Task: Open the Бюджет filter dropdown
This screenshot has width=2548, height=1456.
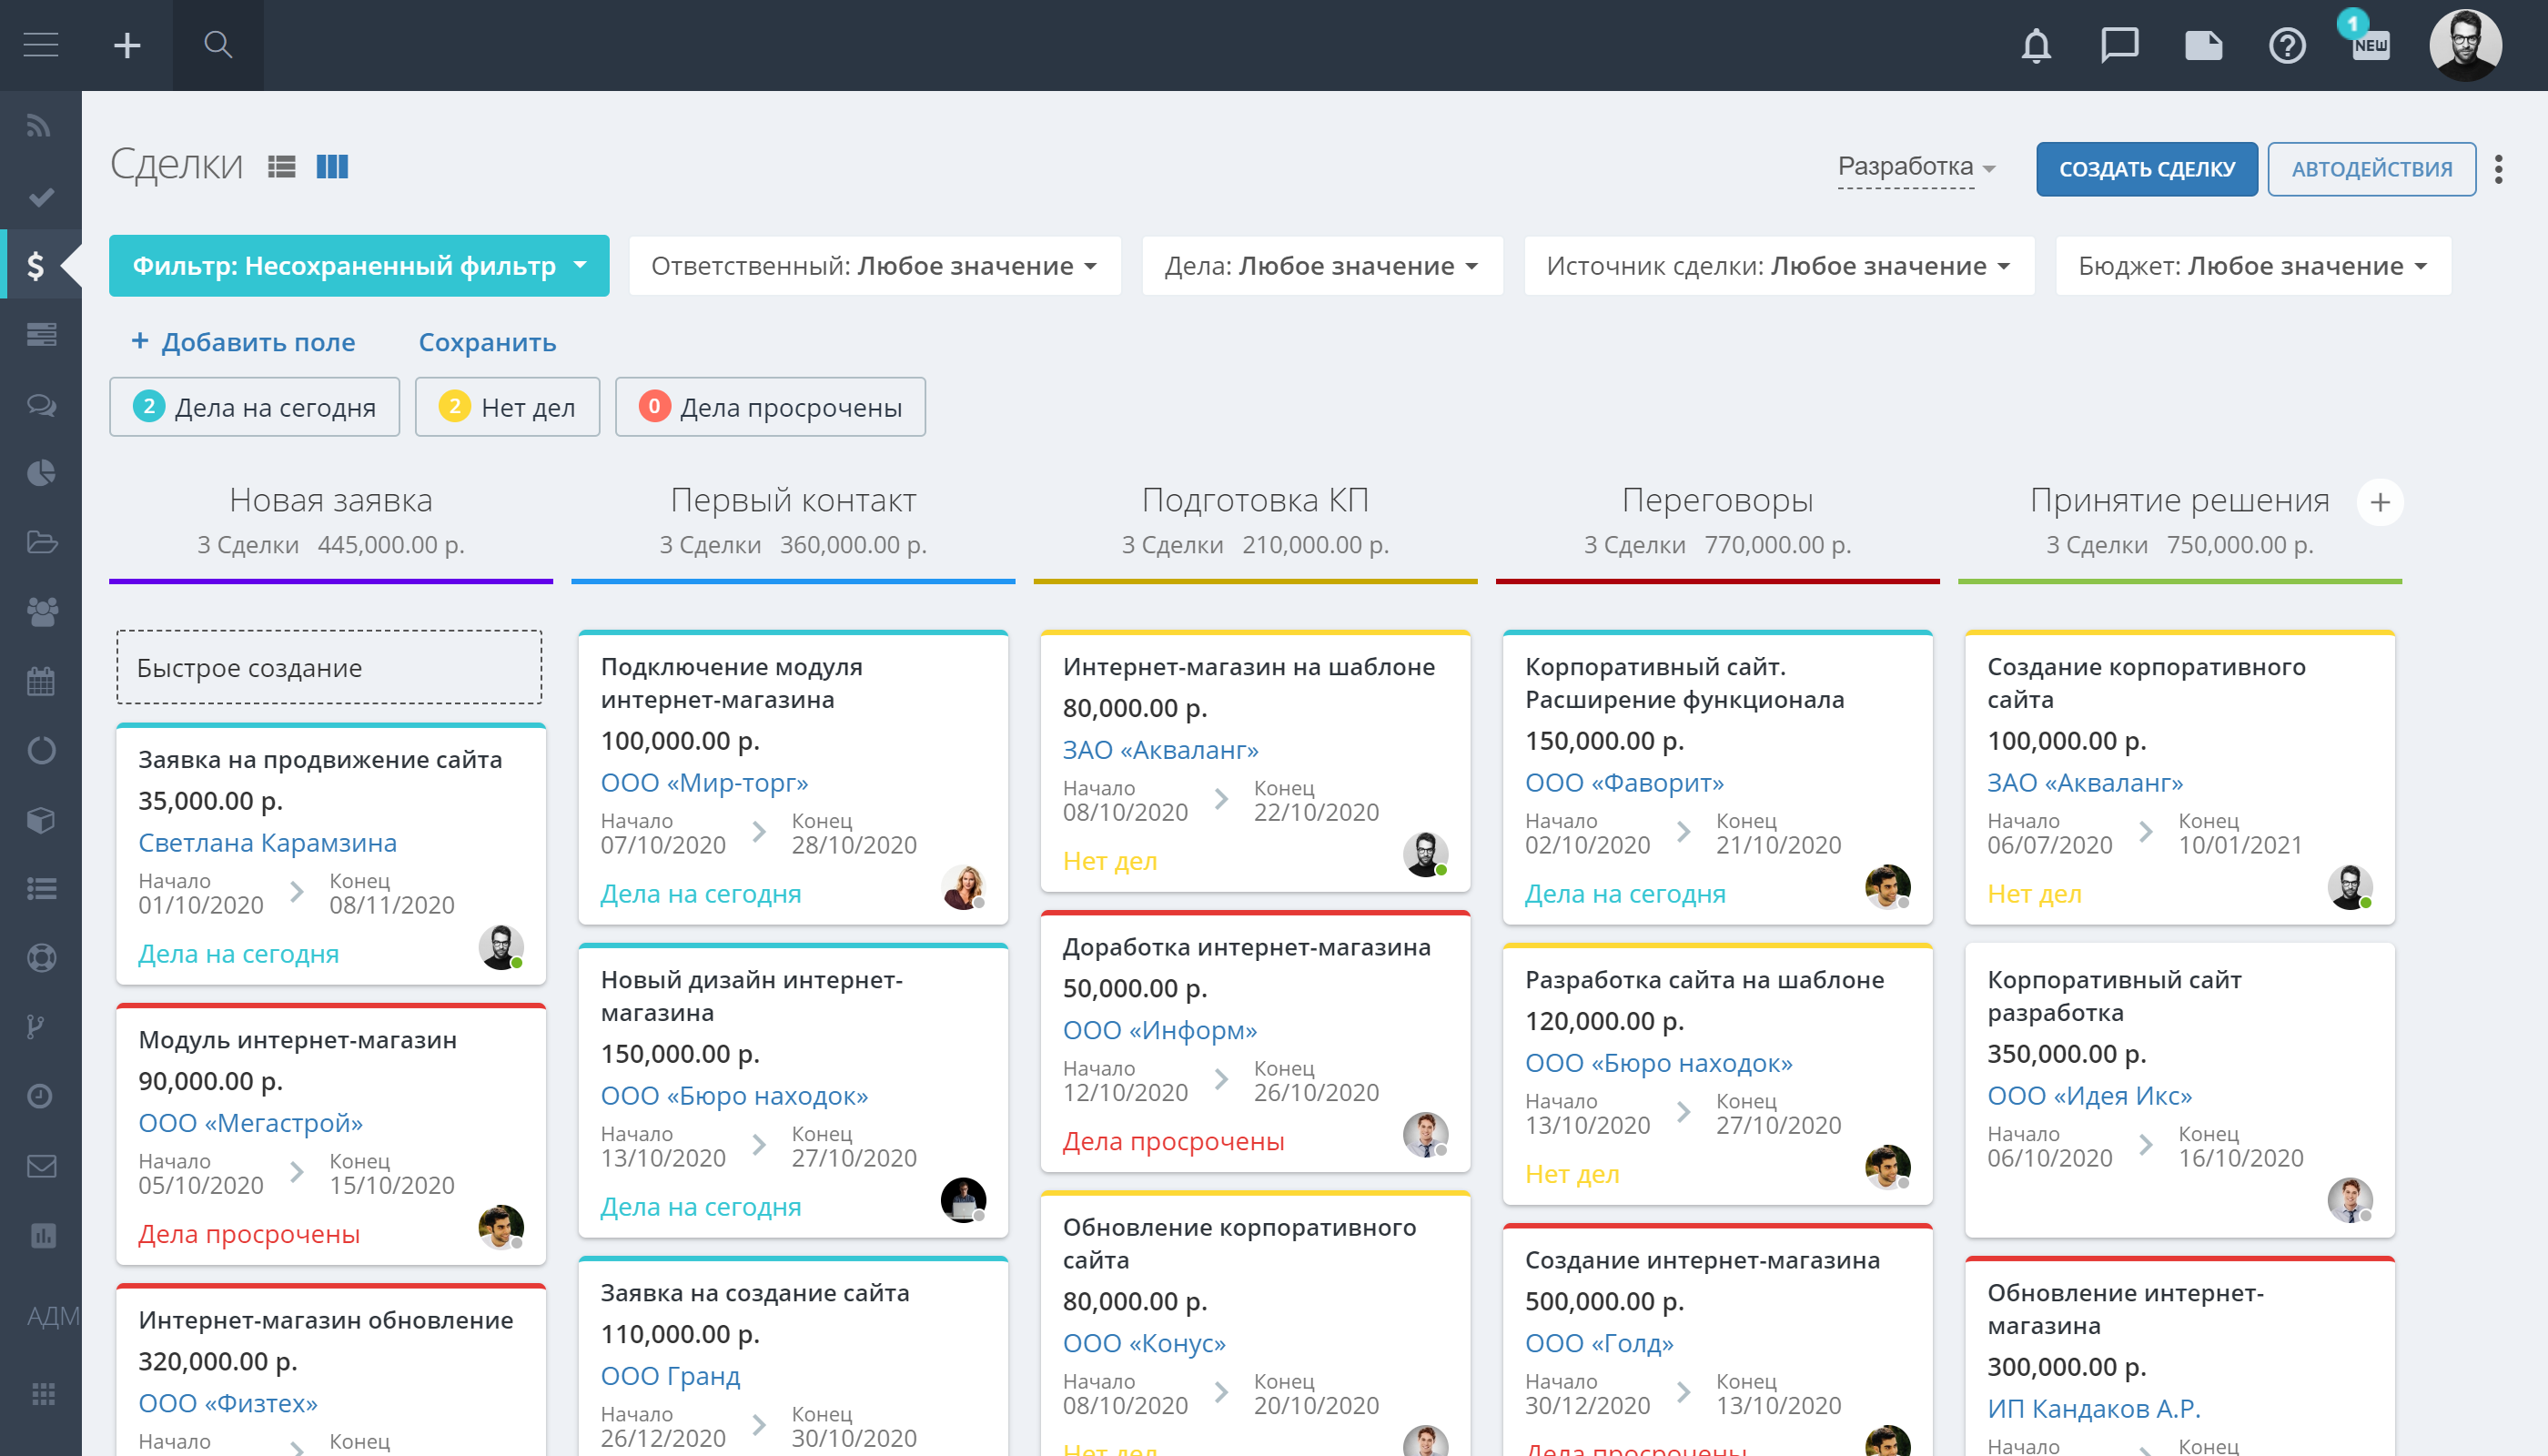Action: pyautogui.click(x=2252, y=266)
